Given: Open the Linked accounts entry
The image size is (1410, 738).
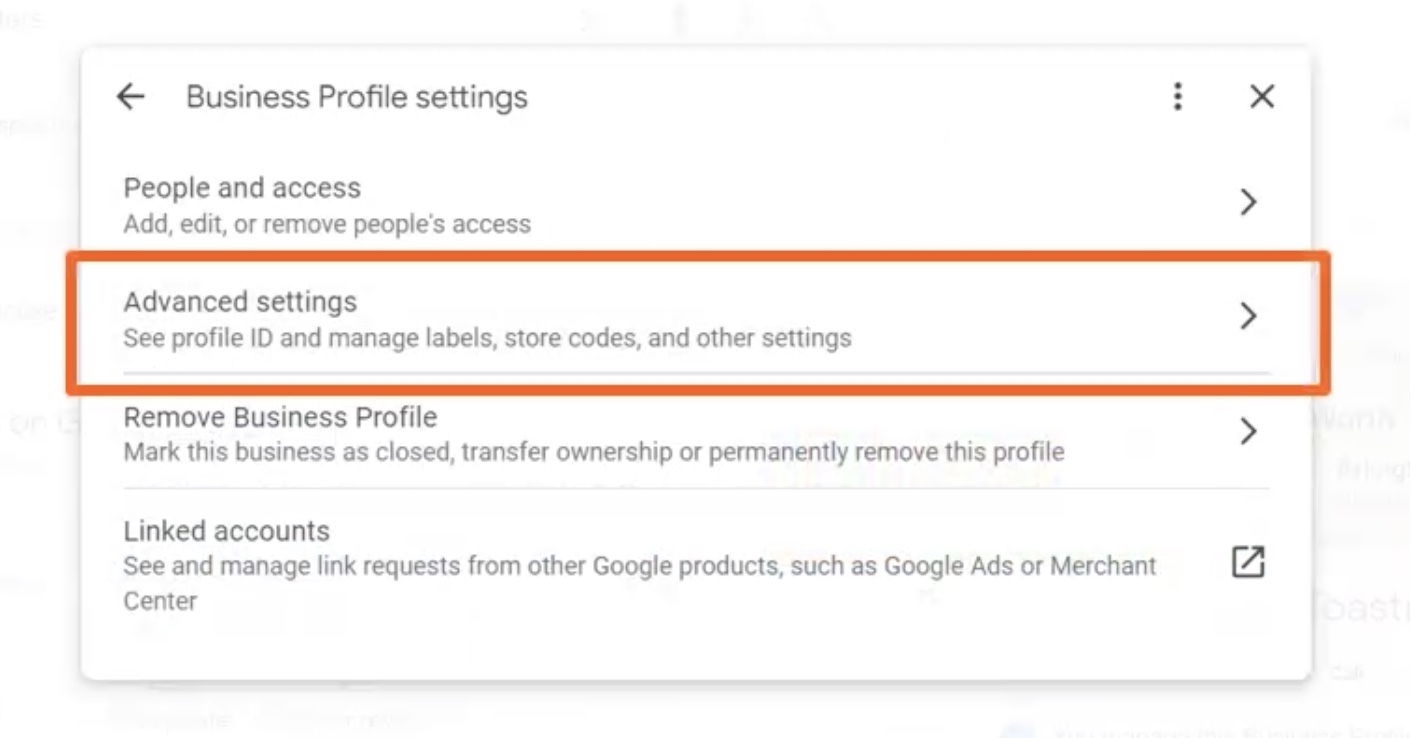Looking at the screenshot, I should (x=697, y=565).
